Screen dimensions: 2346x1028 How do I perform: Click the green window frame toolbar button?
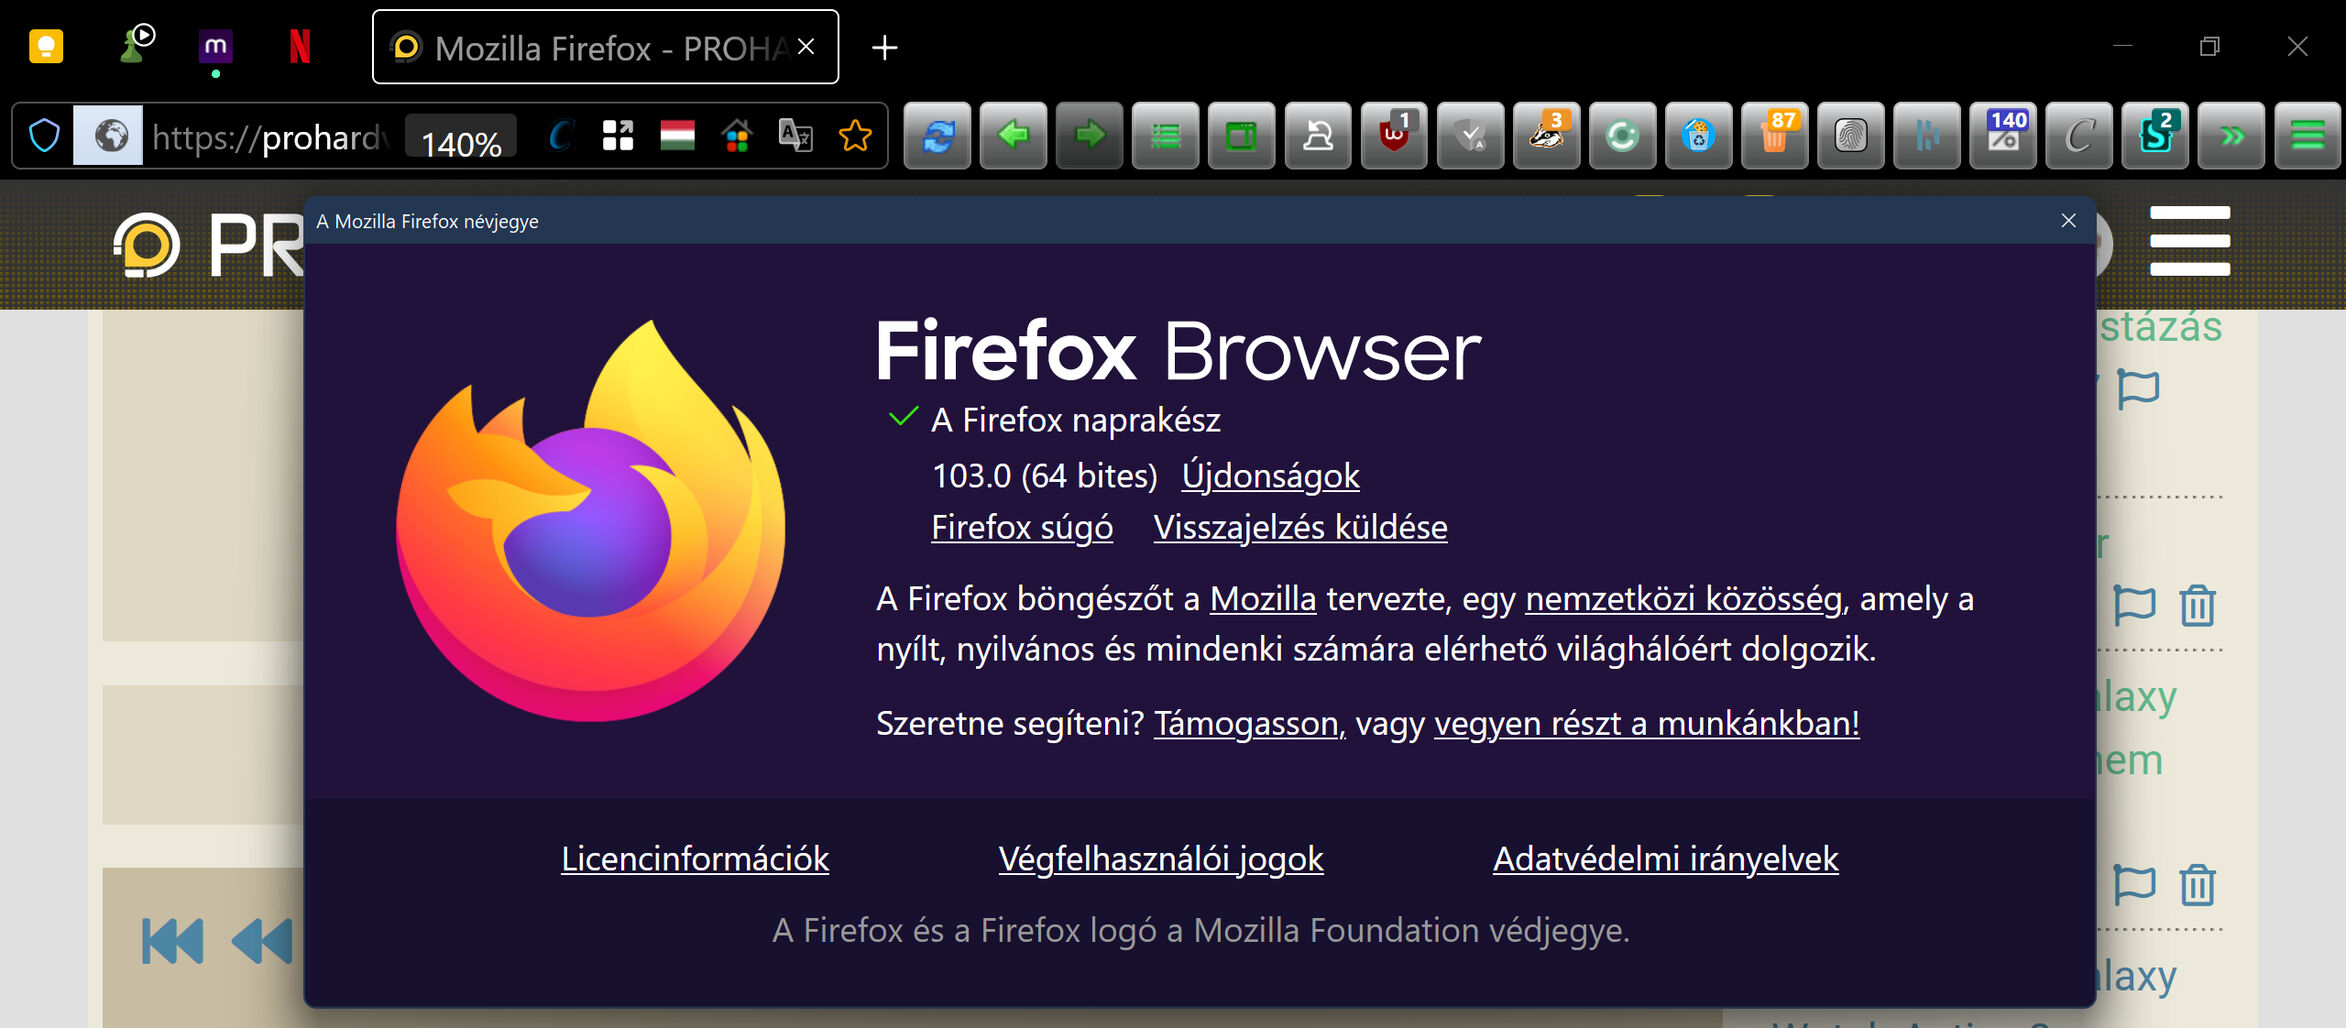coord(1241,135)
